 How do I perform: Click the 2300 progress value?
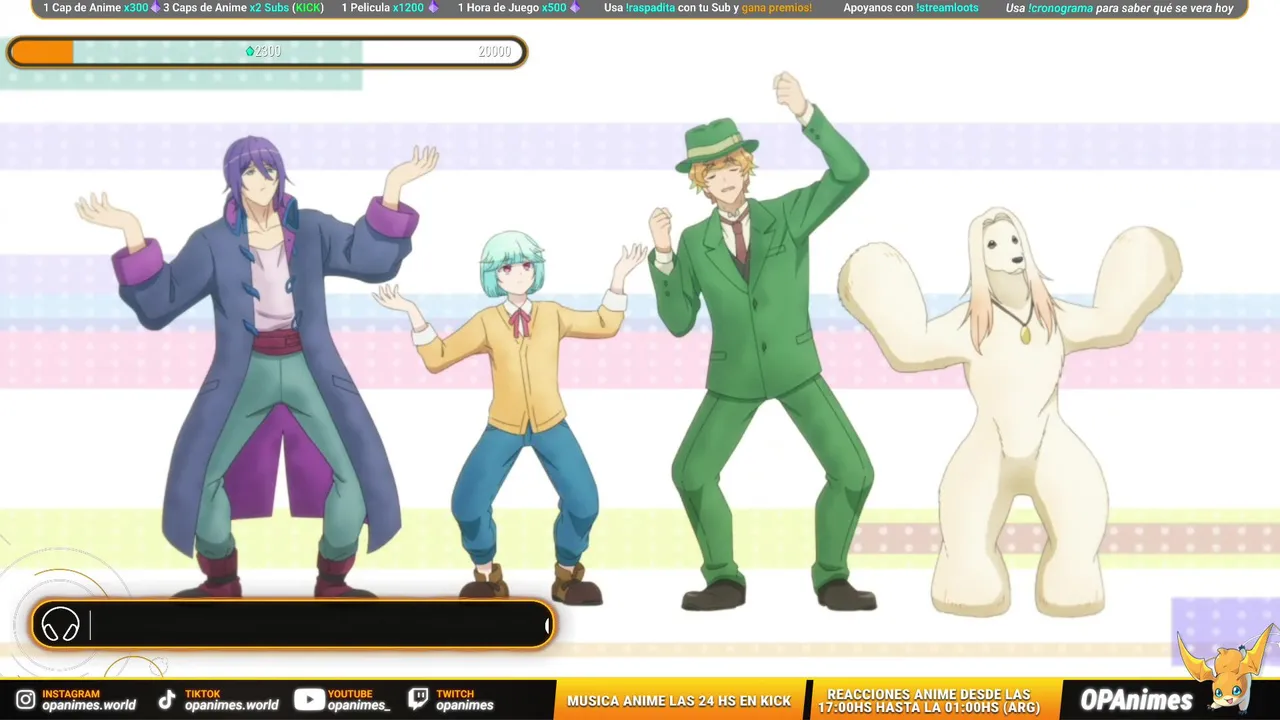[268, 52]
